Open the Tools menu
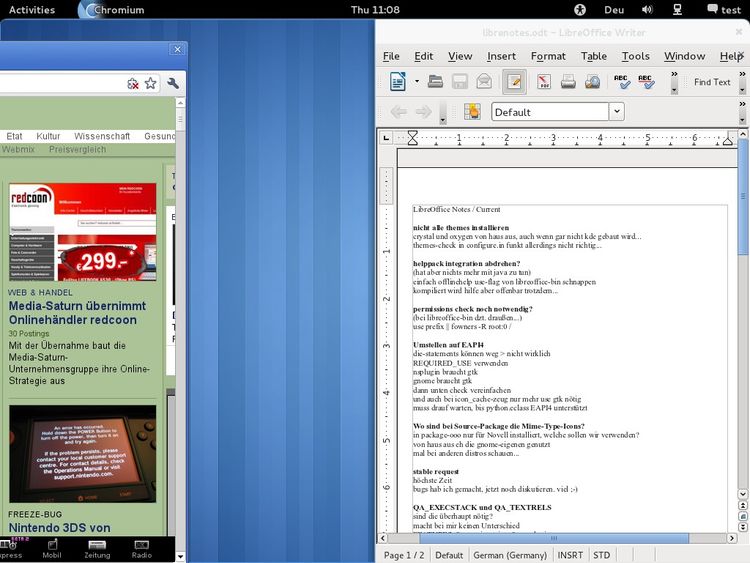The image size is (750, 563). (x=635, y=56)
